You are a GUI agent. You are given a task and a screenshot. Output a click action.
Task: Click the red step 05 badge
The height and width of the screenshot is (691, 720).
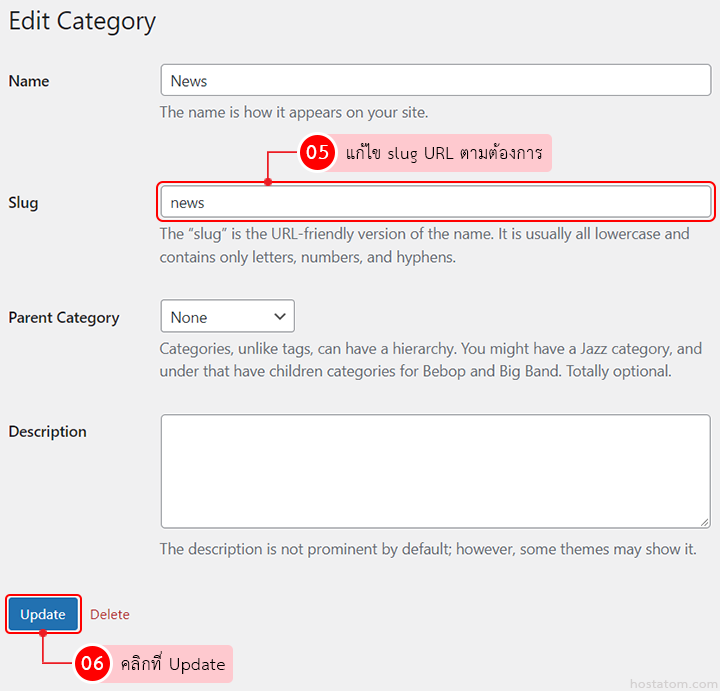click(317, 153)
